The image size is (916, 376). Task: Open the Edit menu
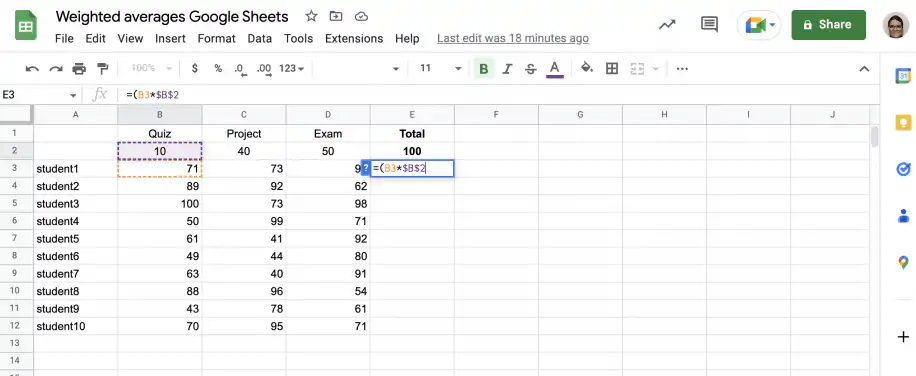coord(95,39)
